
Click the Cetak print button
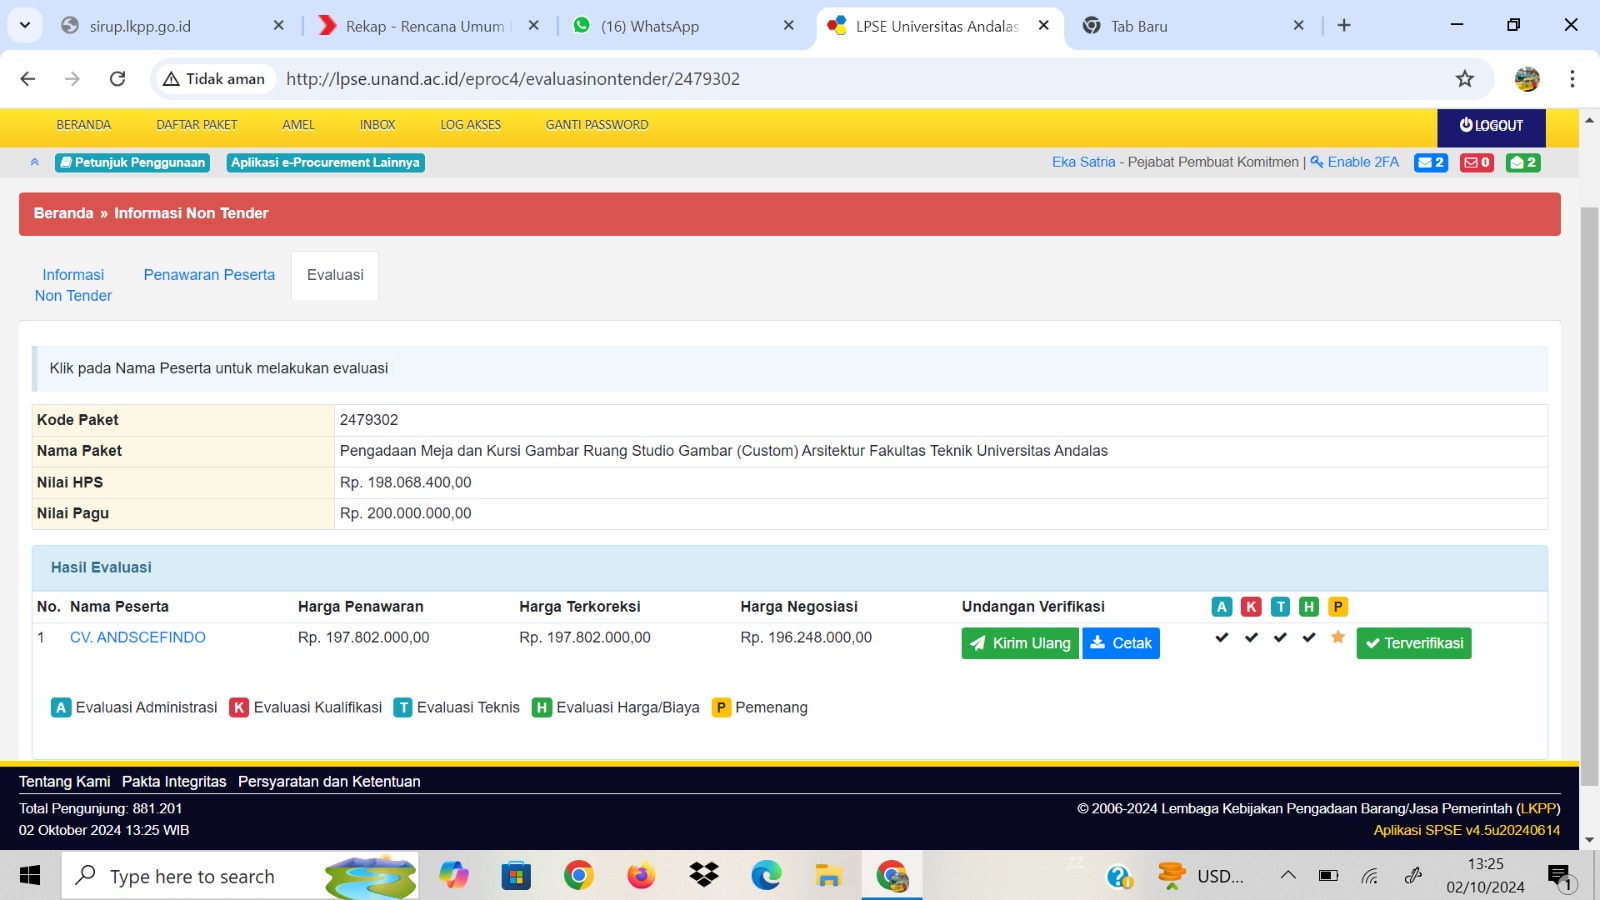1120,643
